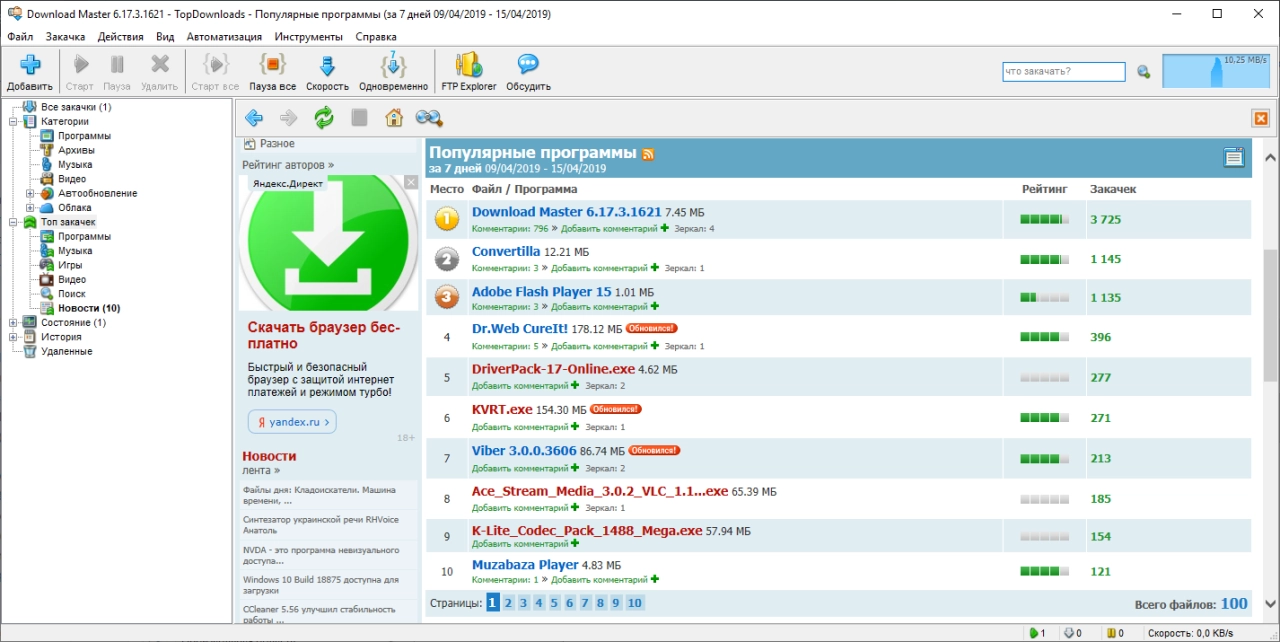The width and height of the screenshot is (1280, 642).
Task: Open the Скорость speed toolbar icon
Action: (327, 65)
